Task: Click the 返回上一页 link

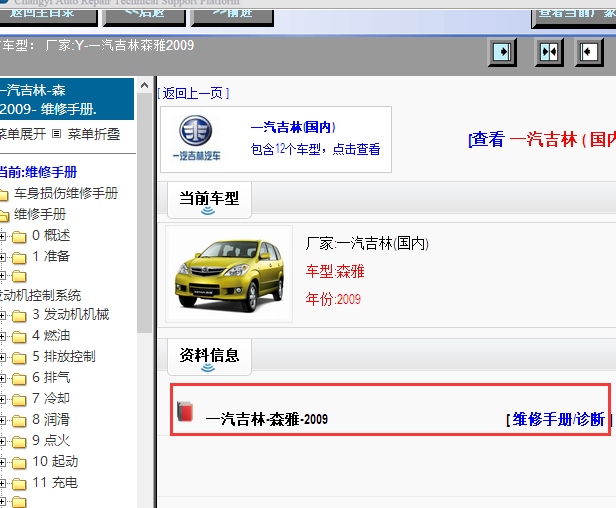Action: pyautogui.click(x=193, y=94)
